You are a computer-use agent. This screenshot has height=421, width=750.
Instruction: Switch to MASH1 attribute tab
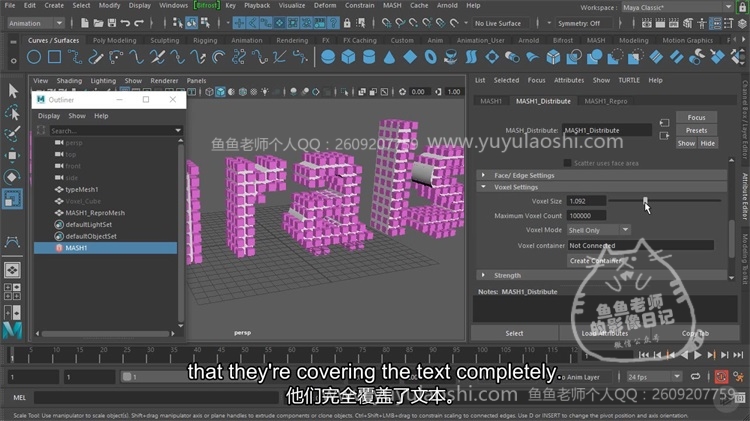tap(491, 101)
